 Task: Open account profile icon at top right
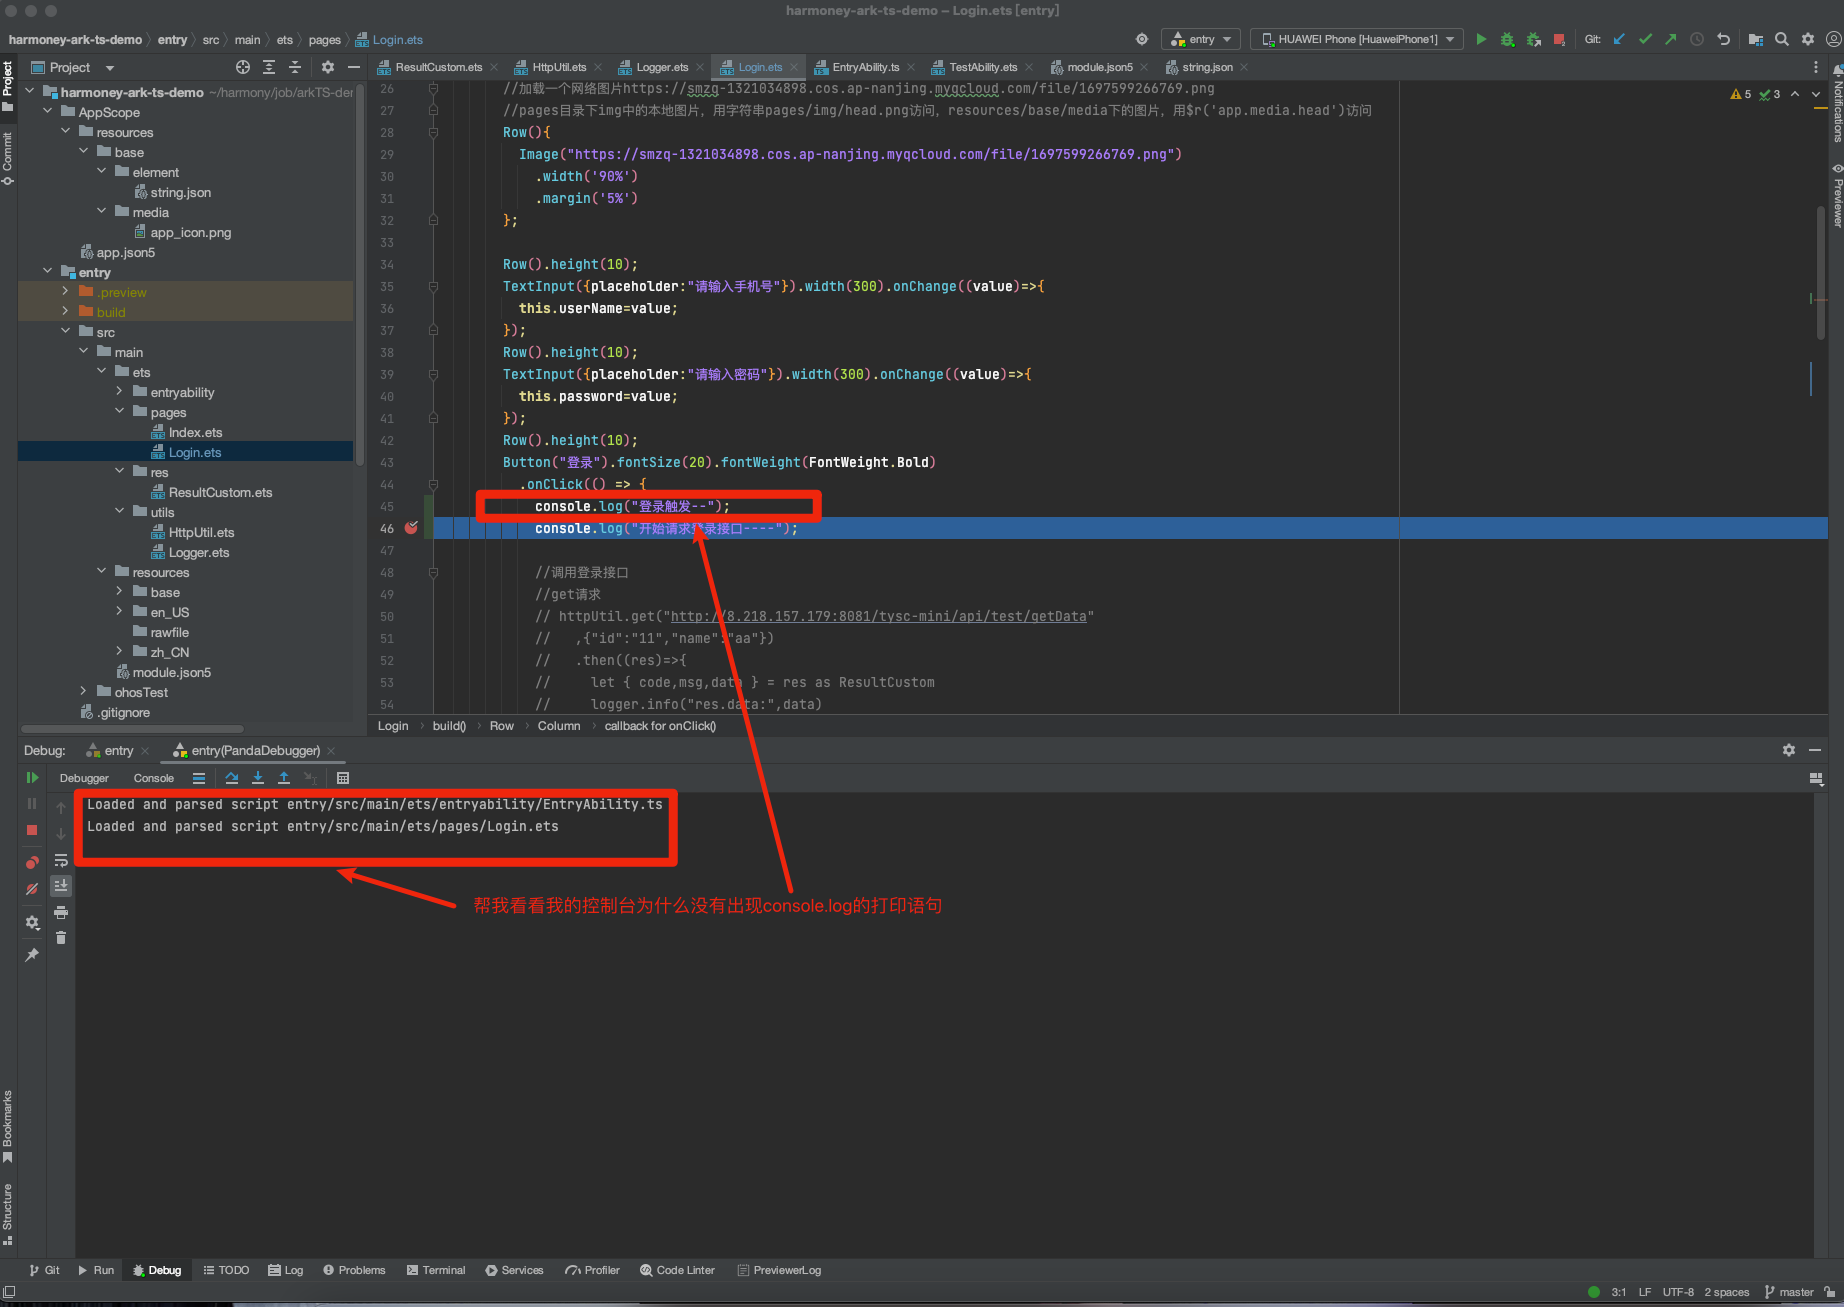1833,39
